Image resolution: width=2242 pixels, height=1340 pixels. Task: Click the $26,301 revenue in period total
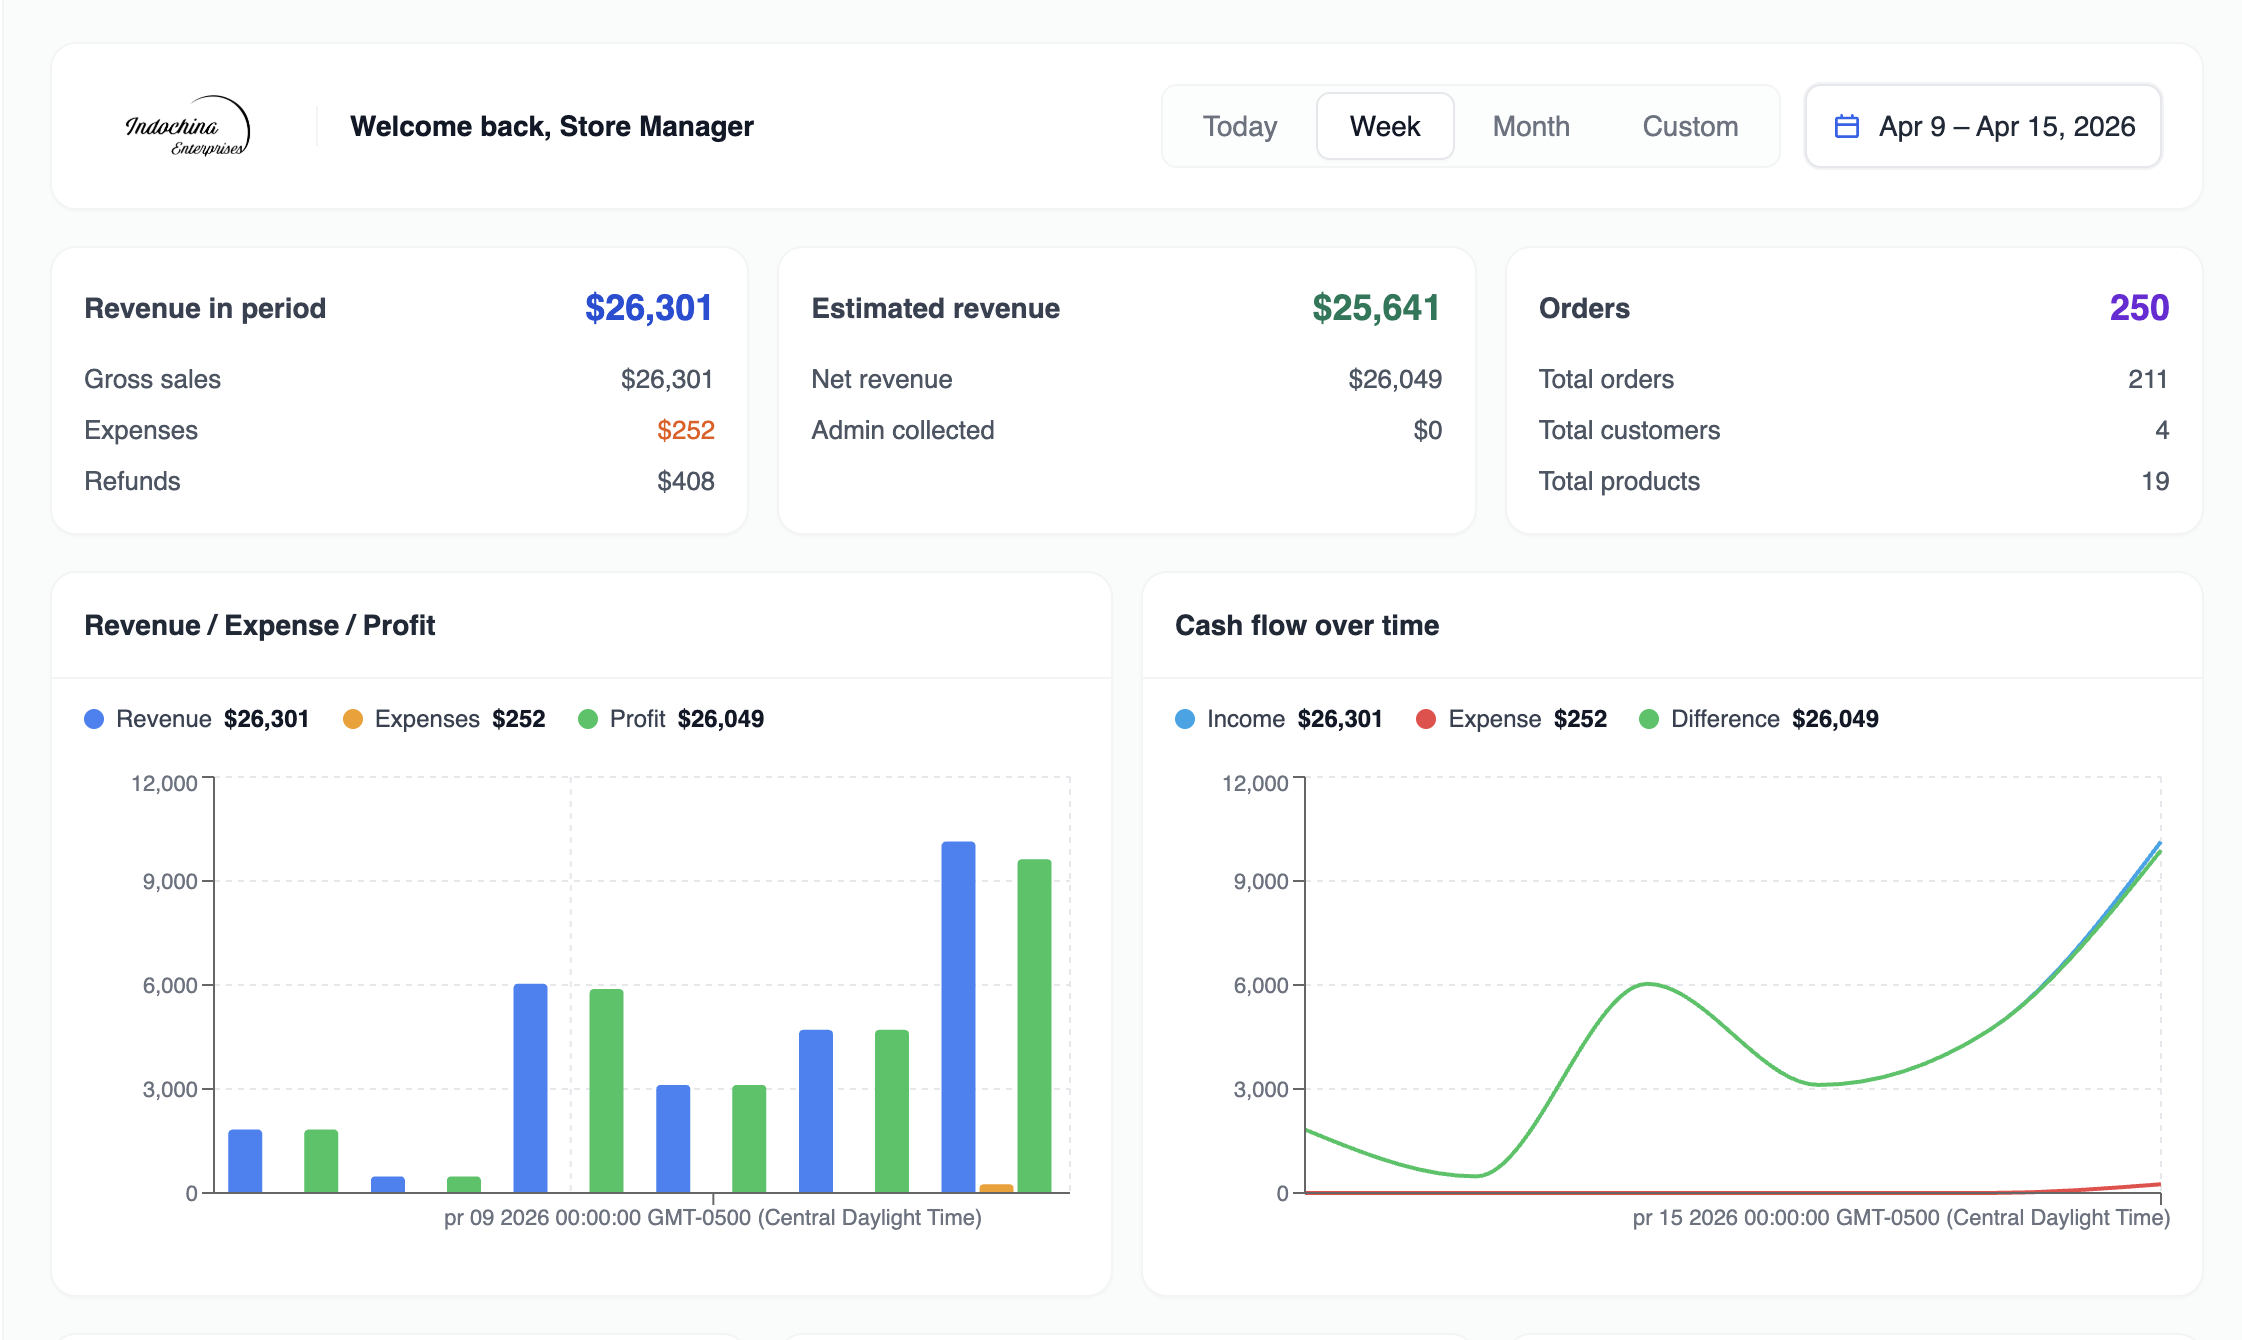click(648, 308)
